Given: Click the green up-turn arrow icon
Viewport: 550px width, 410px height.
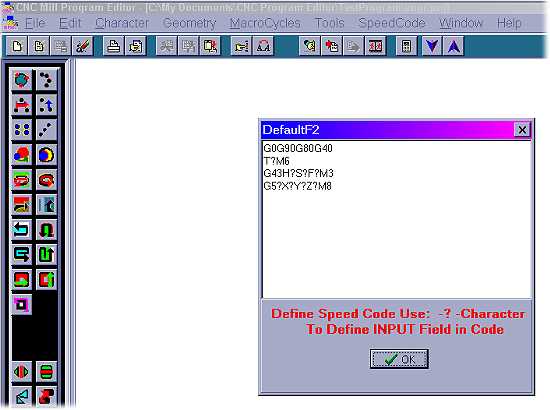Looking at the screenshot, I should [x=46, y=254].
